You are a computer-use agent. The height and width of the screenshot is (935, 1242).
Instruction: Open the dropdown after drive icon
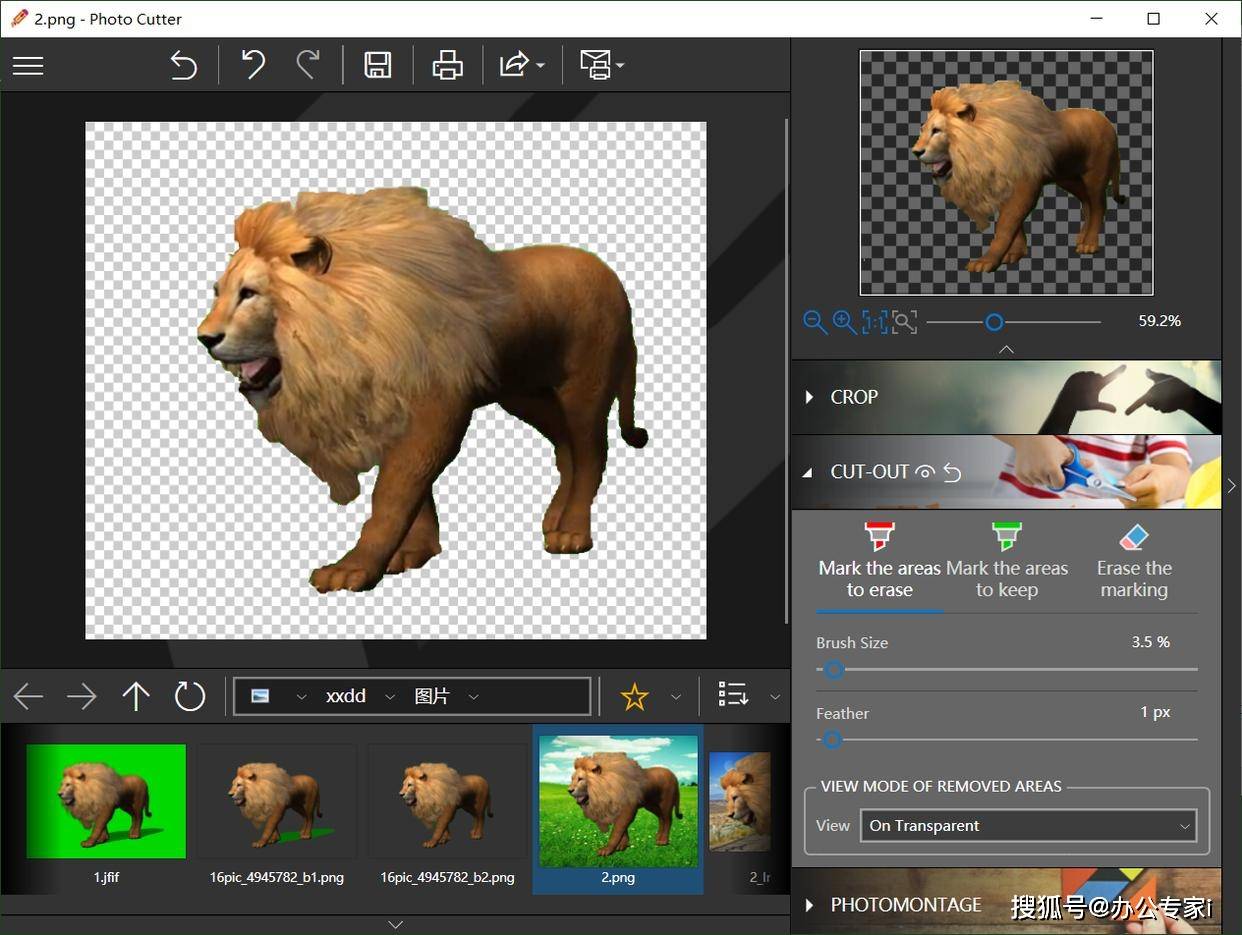pyautogui.click(x=301, y=697)
